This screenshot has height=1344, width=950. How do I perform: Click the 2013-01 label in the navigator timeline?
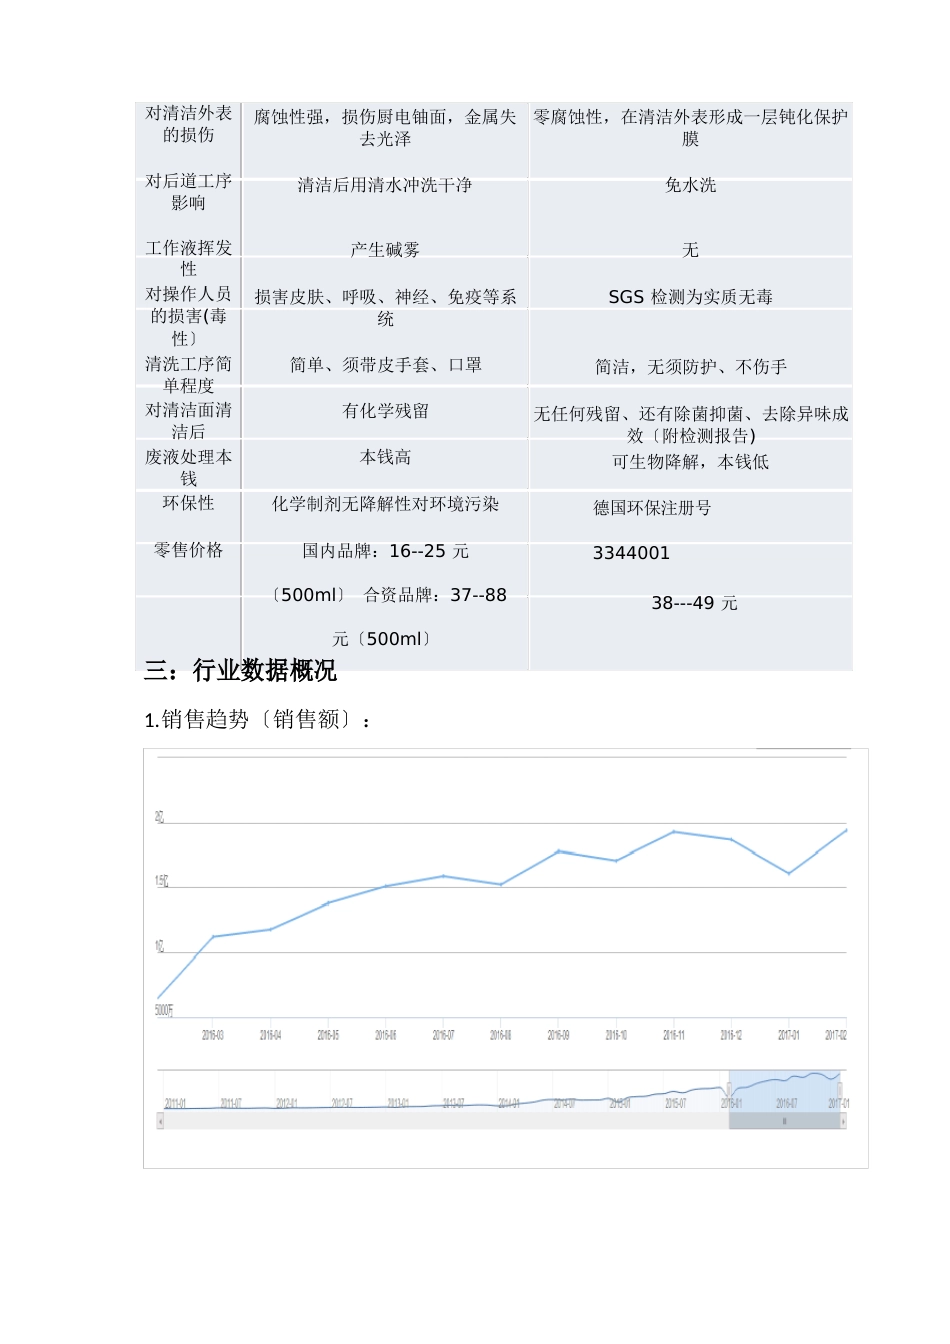tap(398, 1103)
